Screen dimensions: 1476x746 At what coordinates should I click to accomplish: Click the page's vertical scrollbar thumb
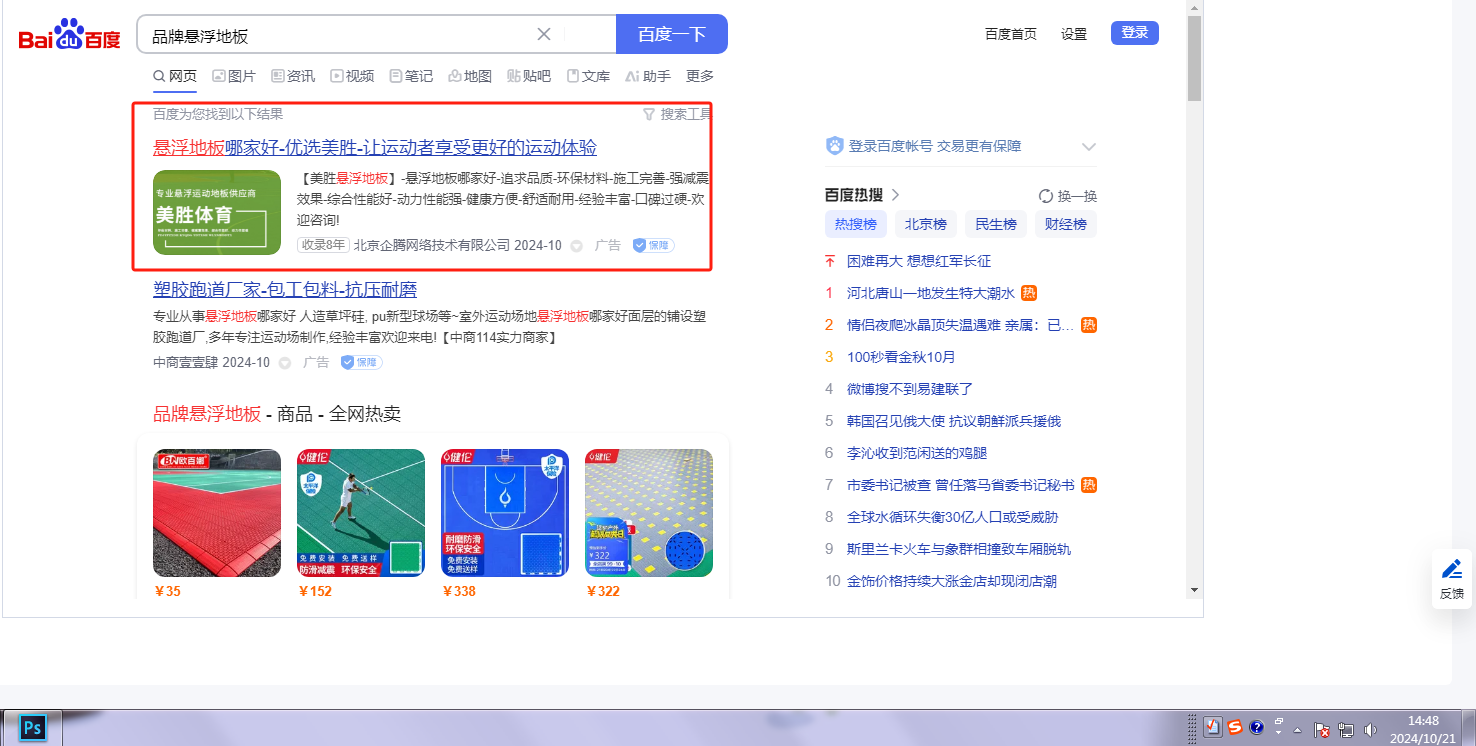[1194, 58]
